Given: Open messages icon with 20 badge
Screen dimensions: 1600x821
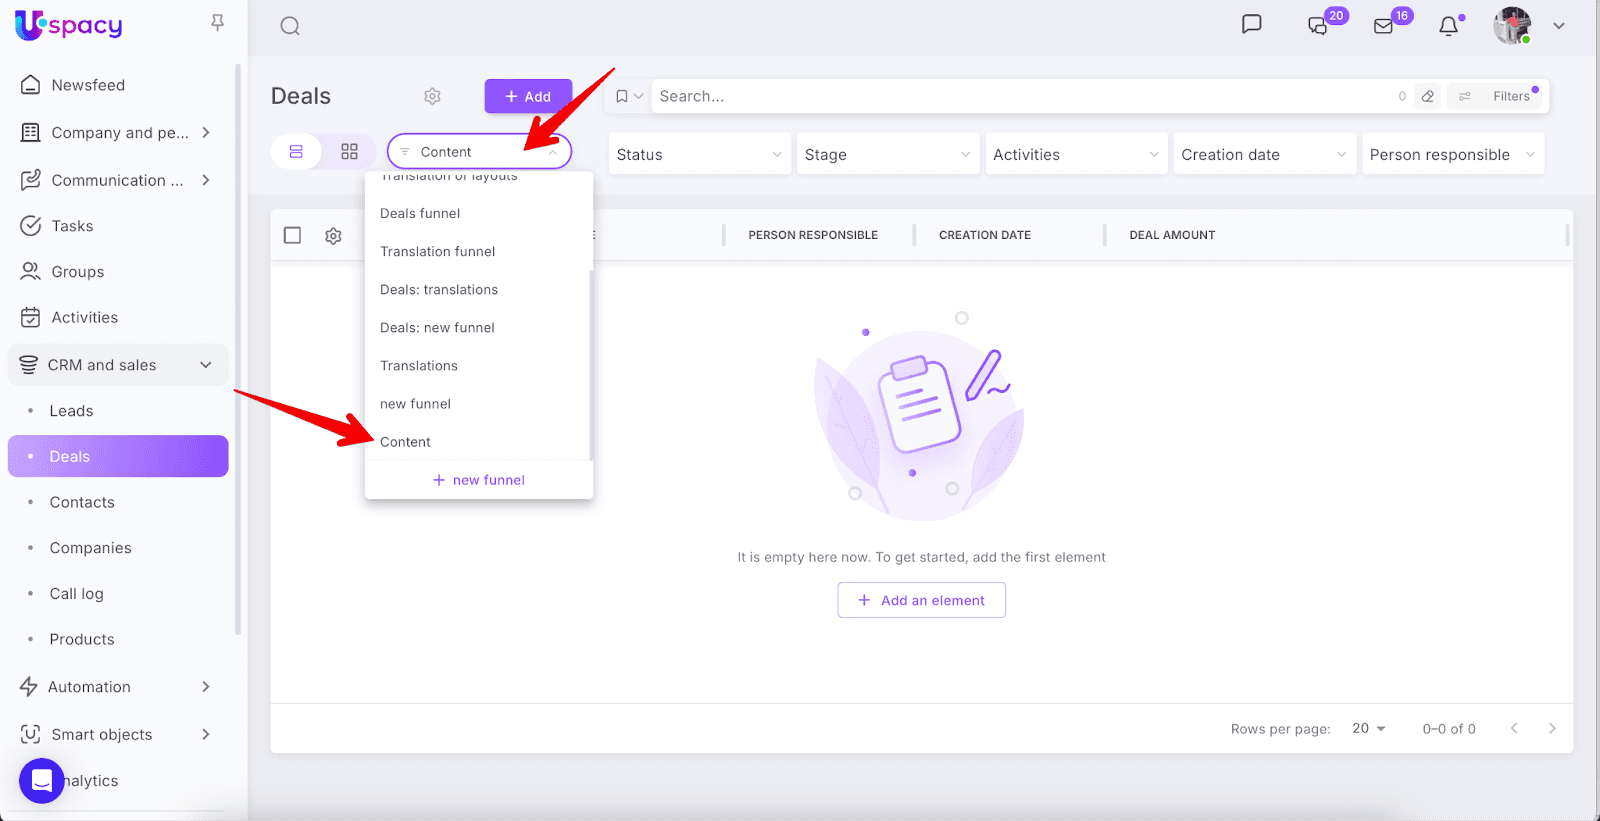Looking at the screenshot, I should click(x=1319, y=26).
